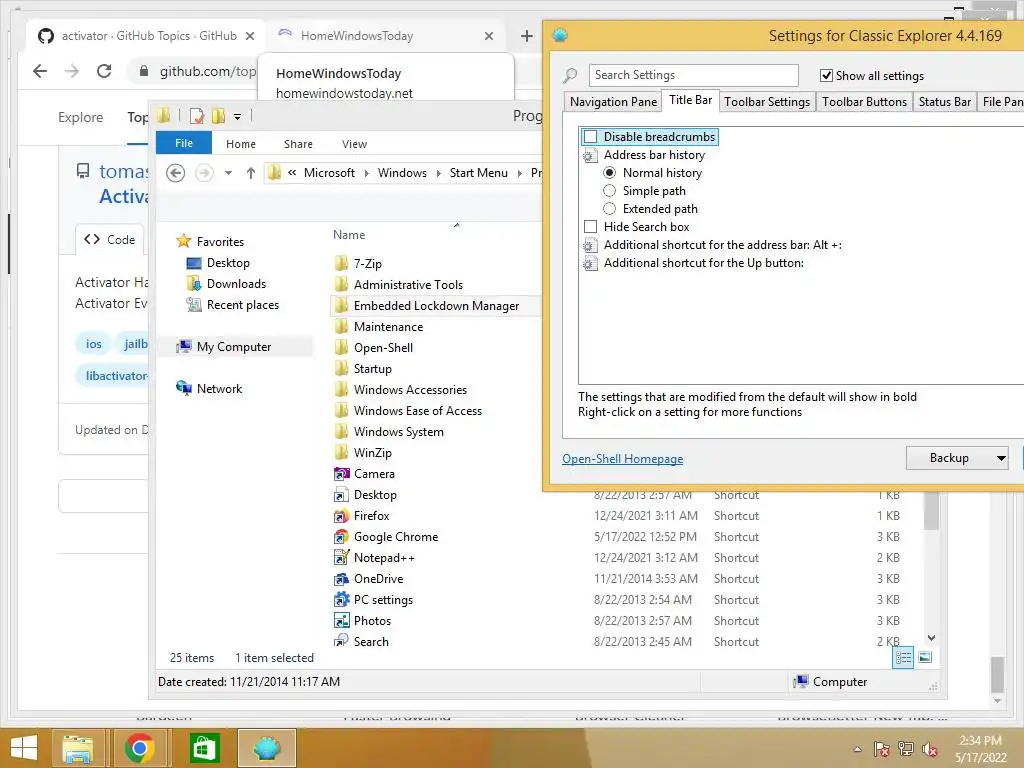1024x768 pixels.
Task: Click the Action Center flag tray icon
Action: coord(882,749)
